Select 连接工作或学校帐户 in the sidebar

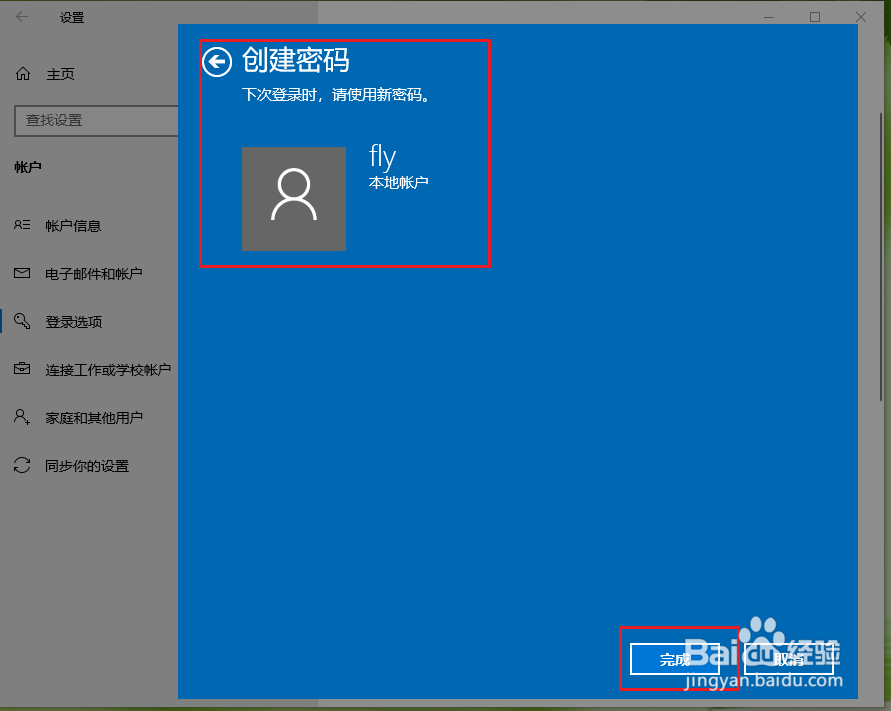coord(110,369)
